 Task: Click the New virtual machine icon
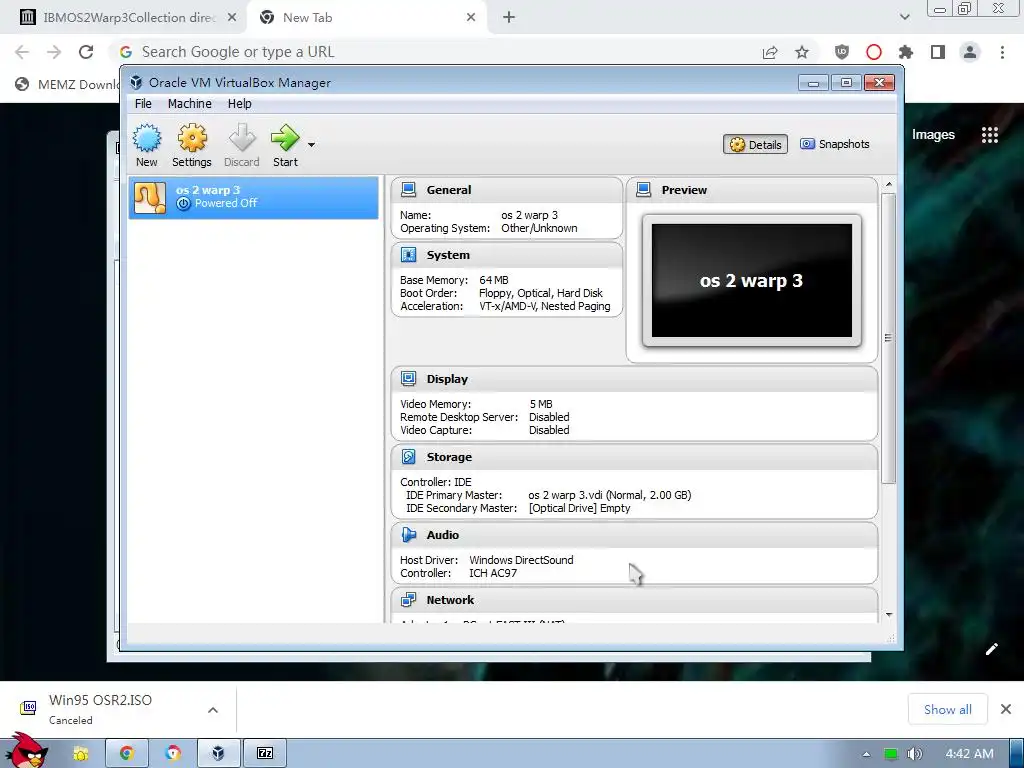point(147,138)
